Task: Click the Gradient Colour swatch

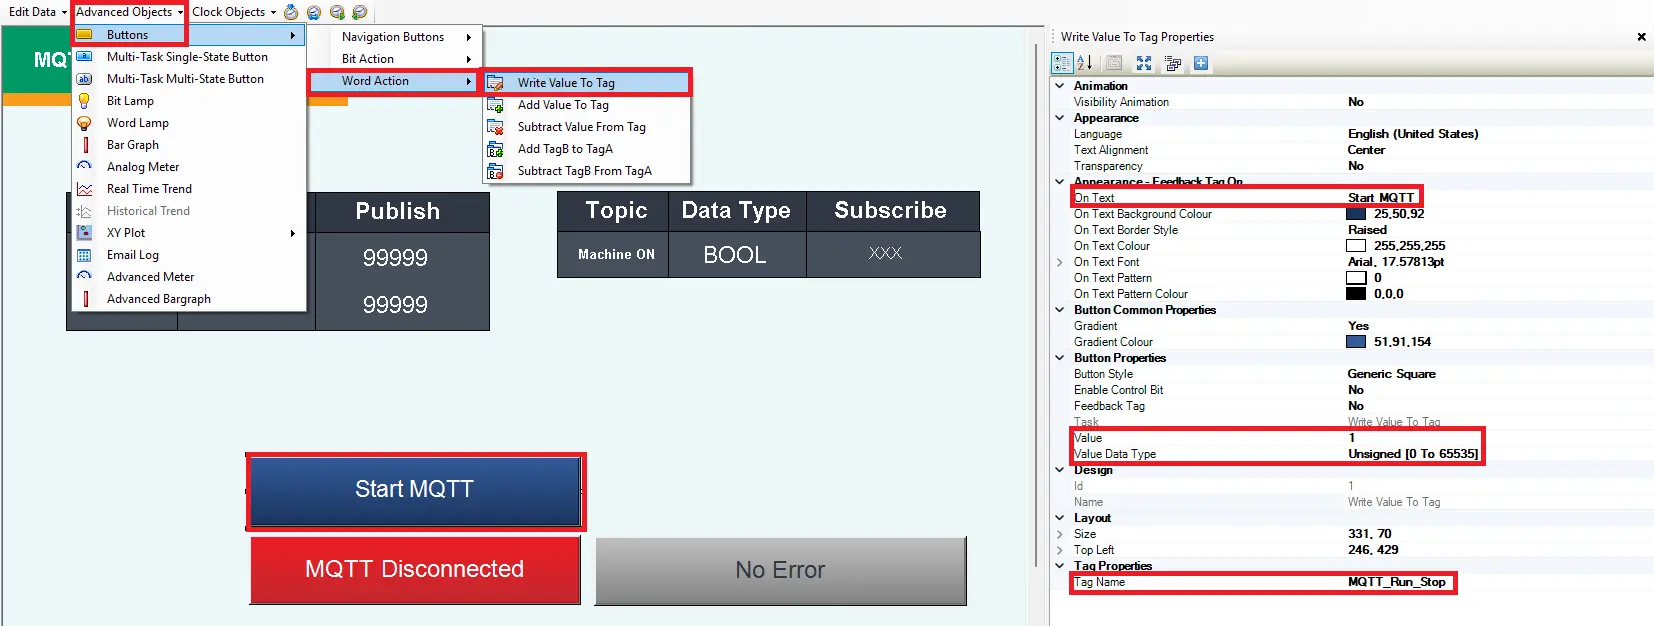Action: pyautogui.click(x=1356, y=342)
